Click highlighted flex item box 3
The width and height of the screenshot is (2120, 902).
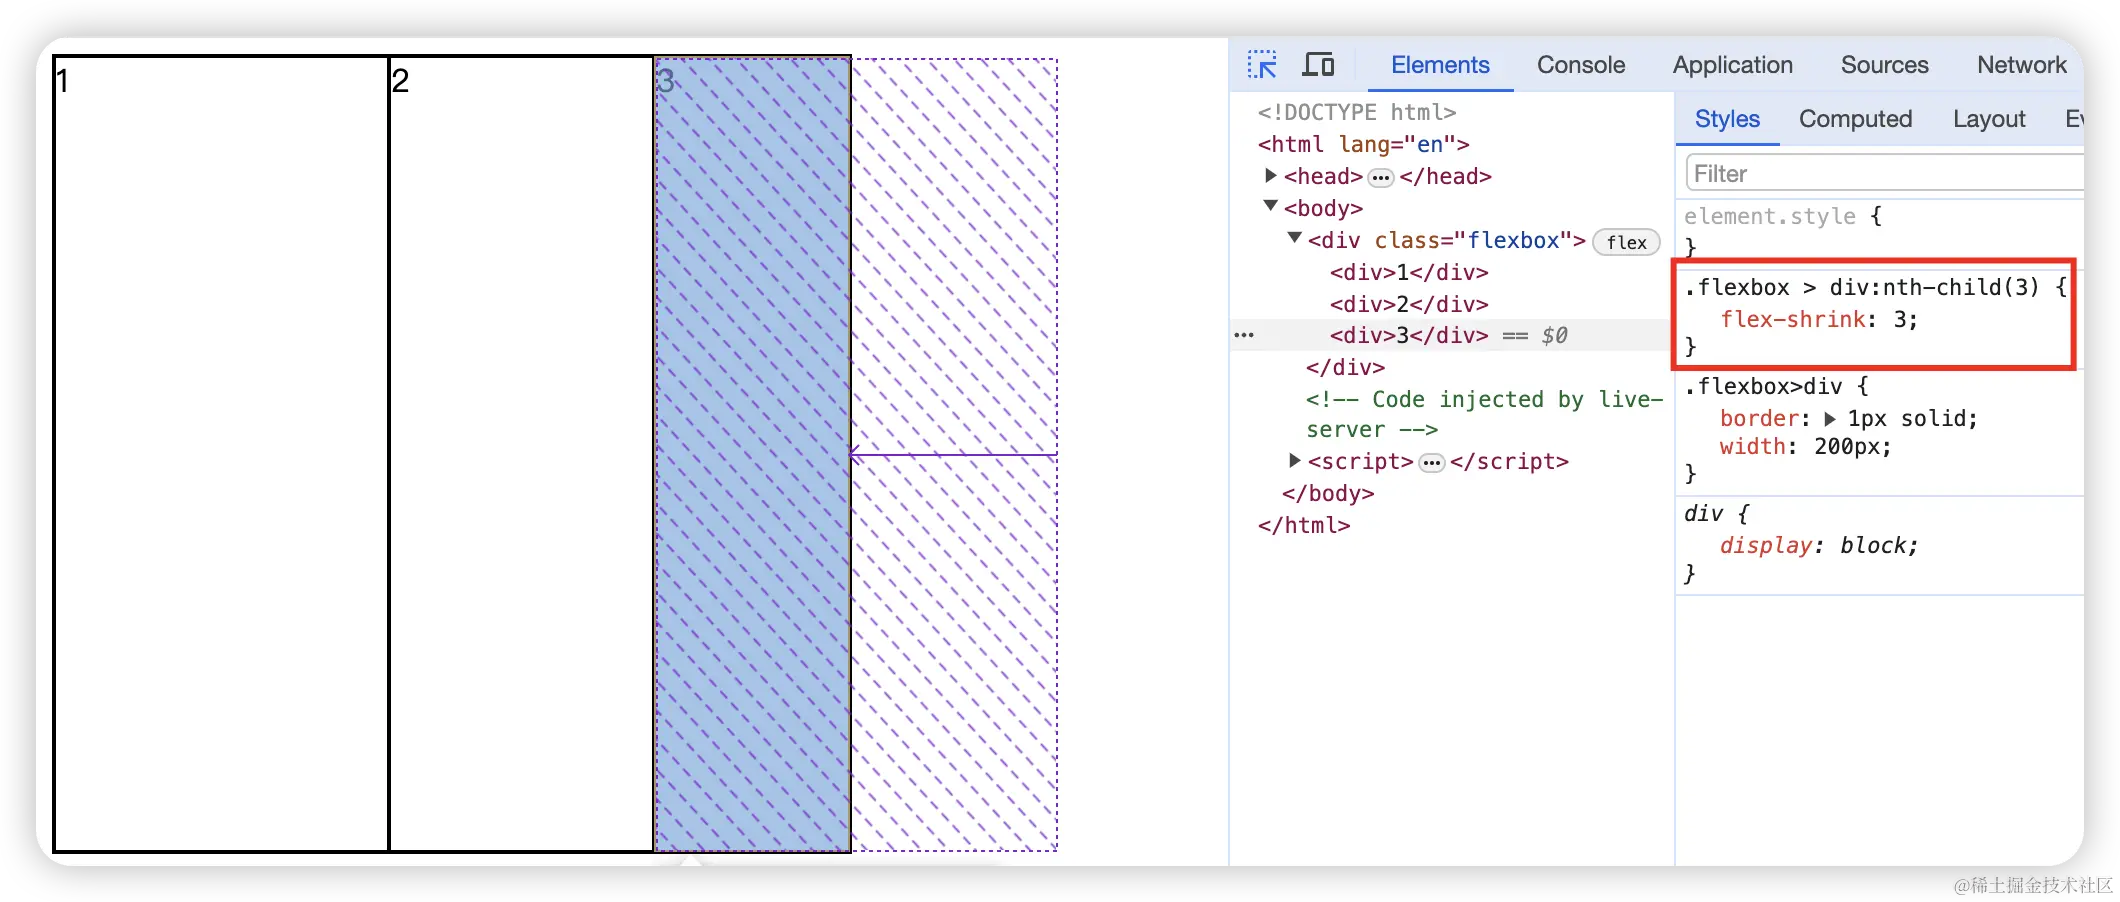(753, 454)
